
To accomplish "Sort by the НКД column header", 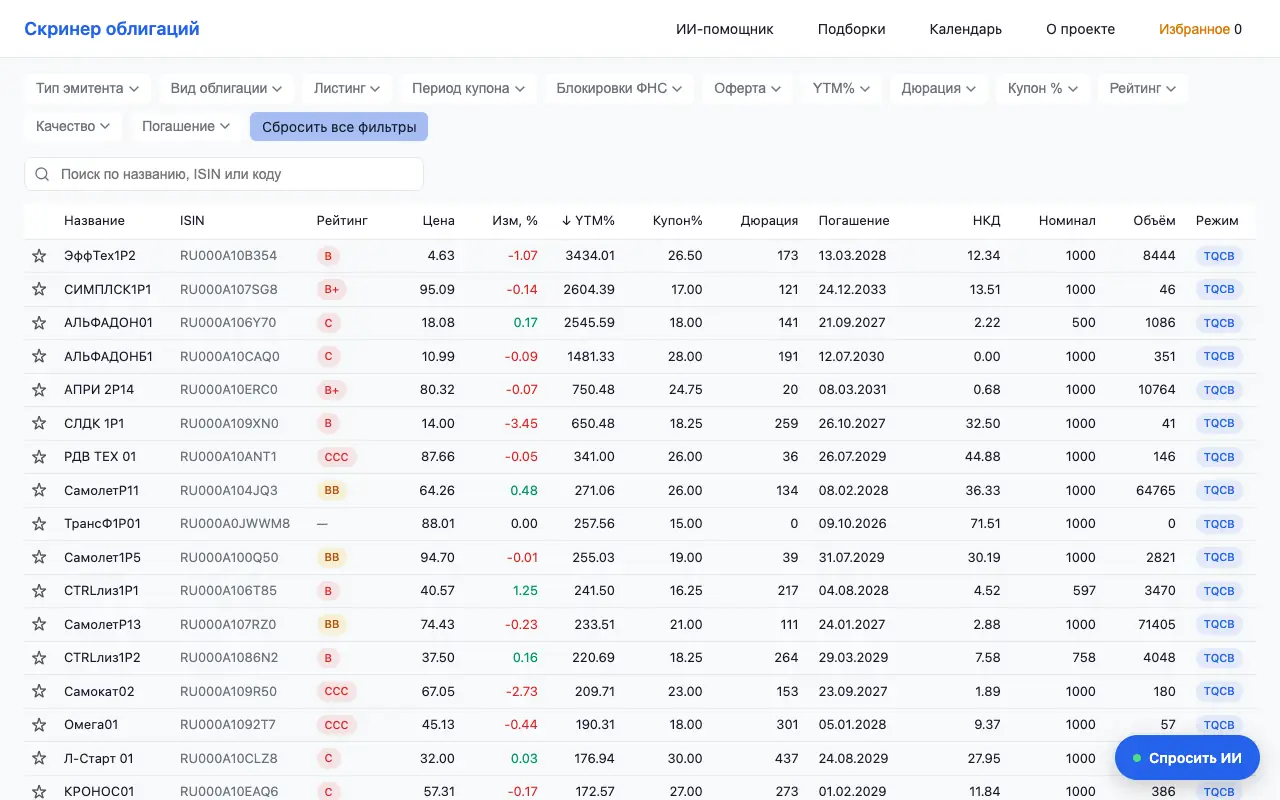I will [986, 221].
